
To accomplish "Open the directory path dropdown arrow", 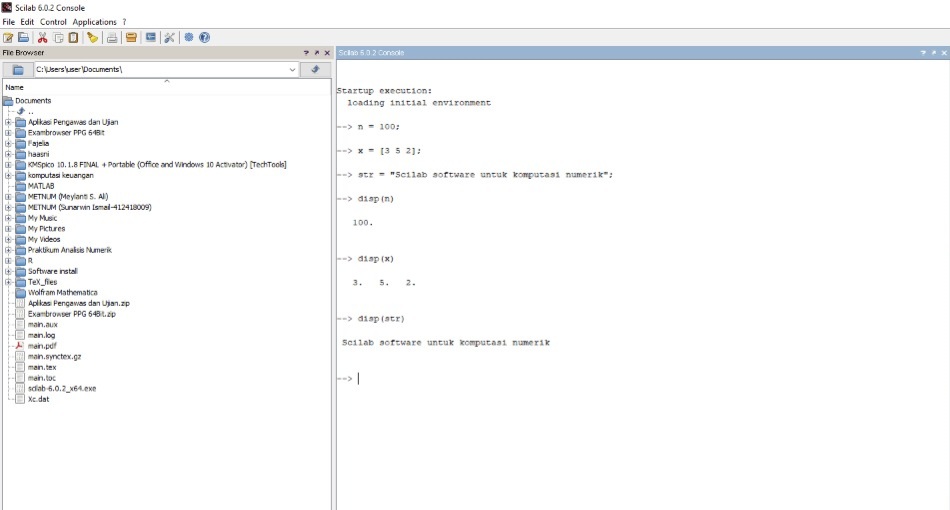I will (x=292, y=70).
